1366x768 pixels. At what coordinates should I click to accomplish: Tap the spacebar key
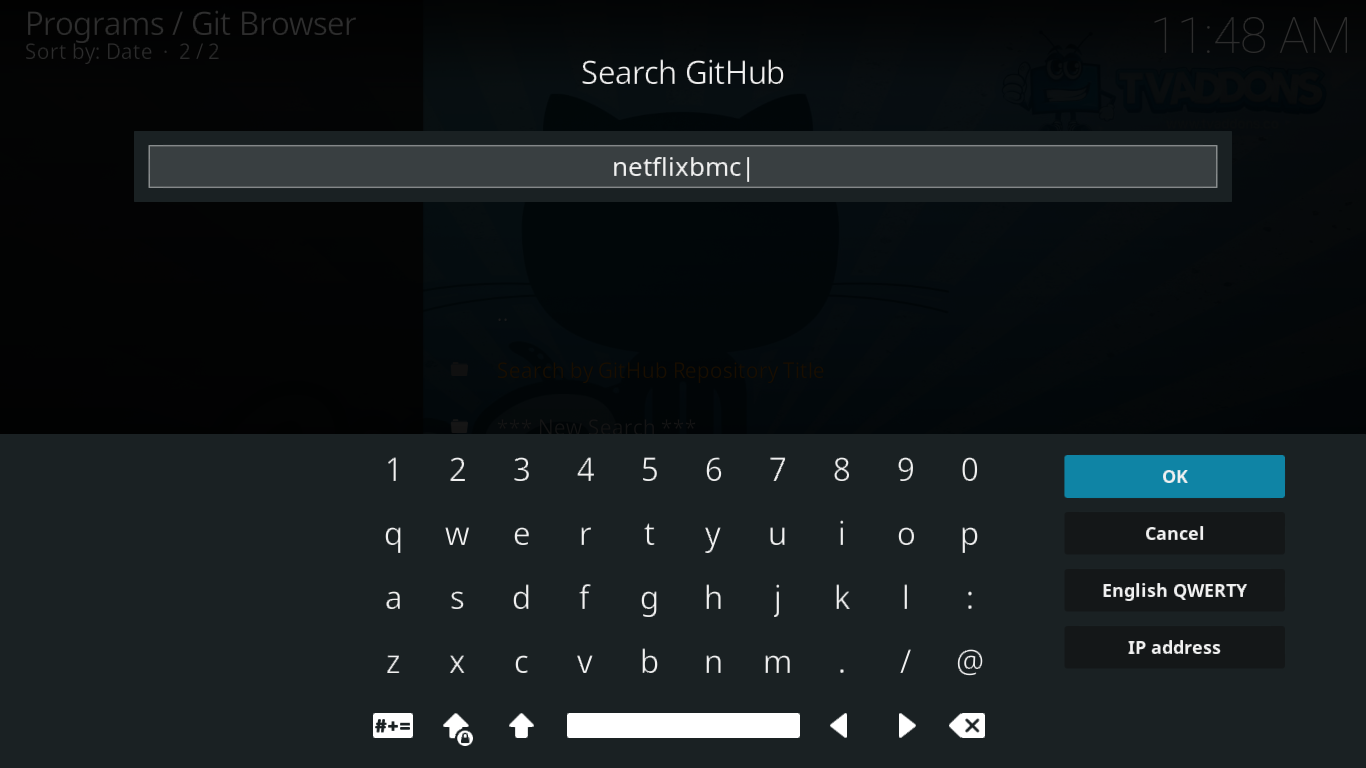(683, 726)
